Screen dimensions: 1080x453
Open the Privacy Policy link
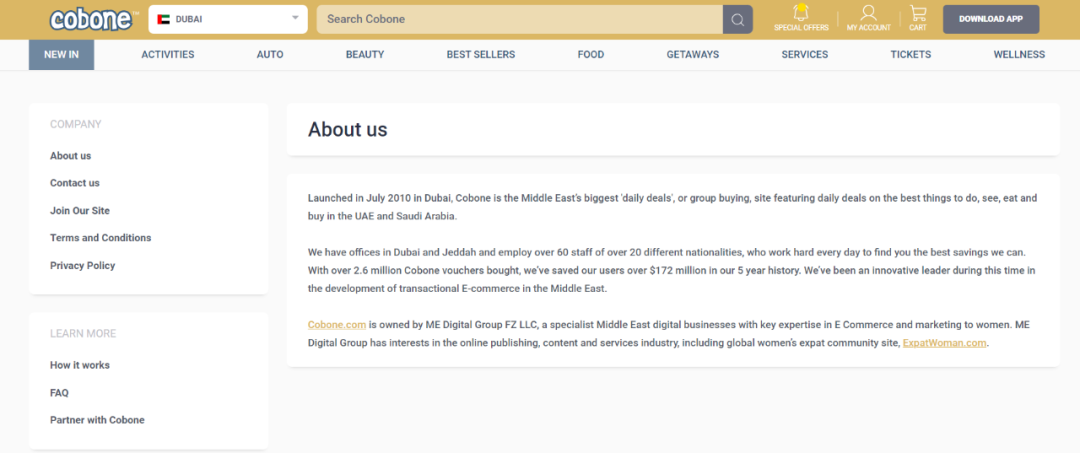[83, 266]
